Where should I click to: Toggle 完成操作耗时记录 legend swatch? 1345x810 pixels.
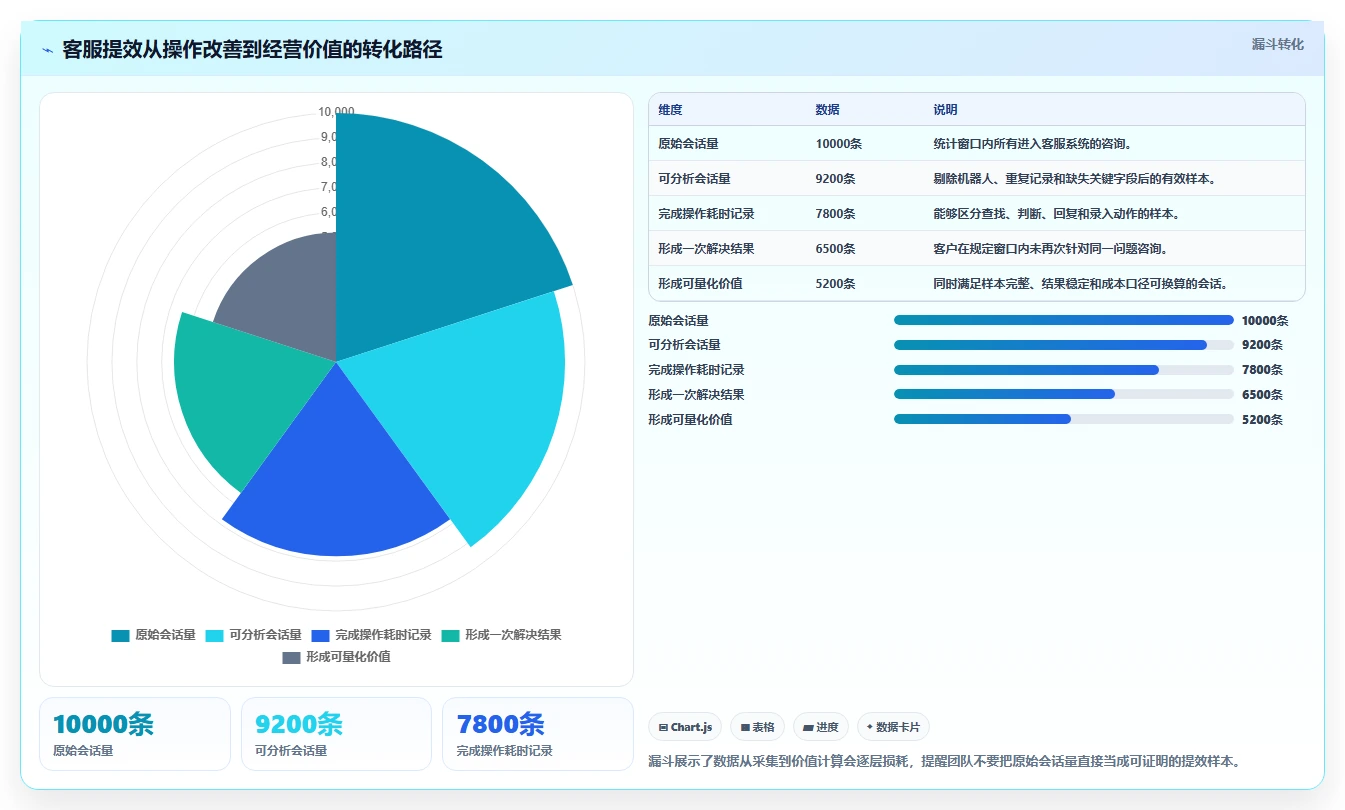(321, 635)
